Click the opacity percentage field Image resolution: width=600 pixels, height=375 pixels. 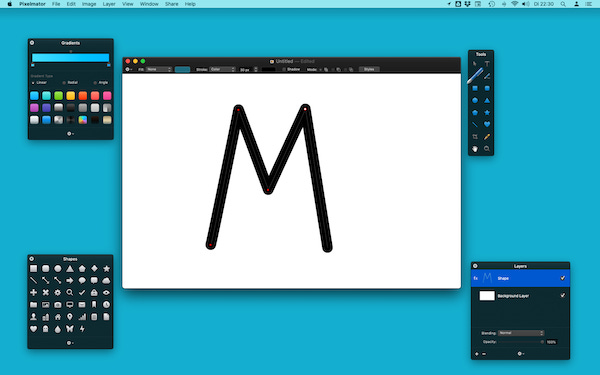point(551,342)
